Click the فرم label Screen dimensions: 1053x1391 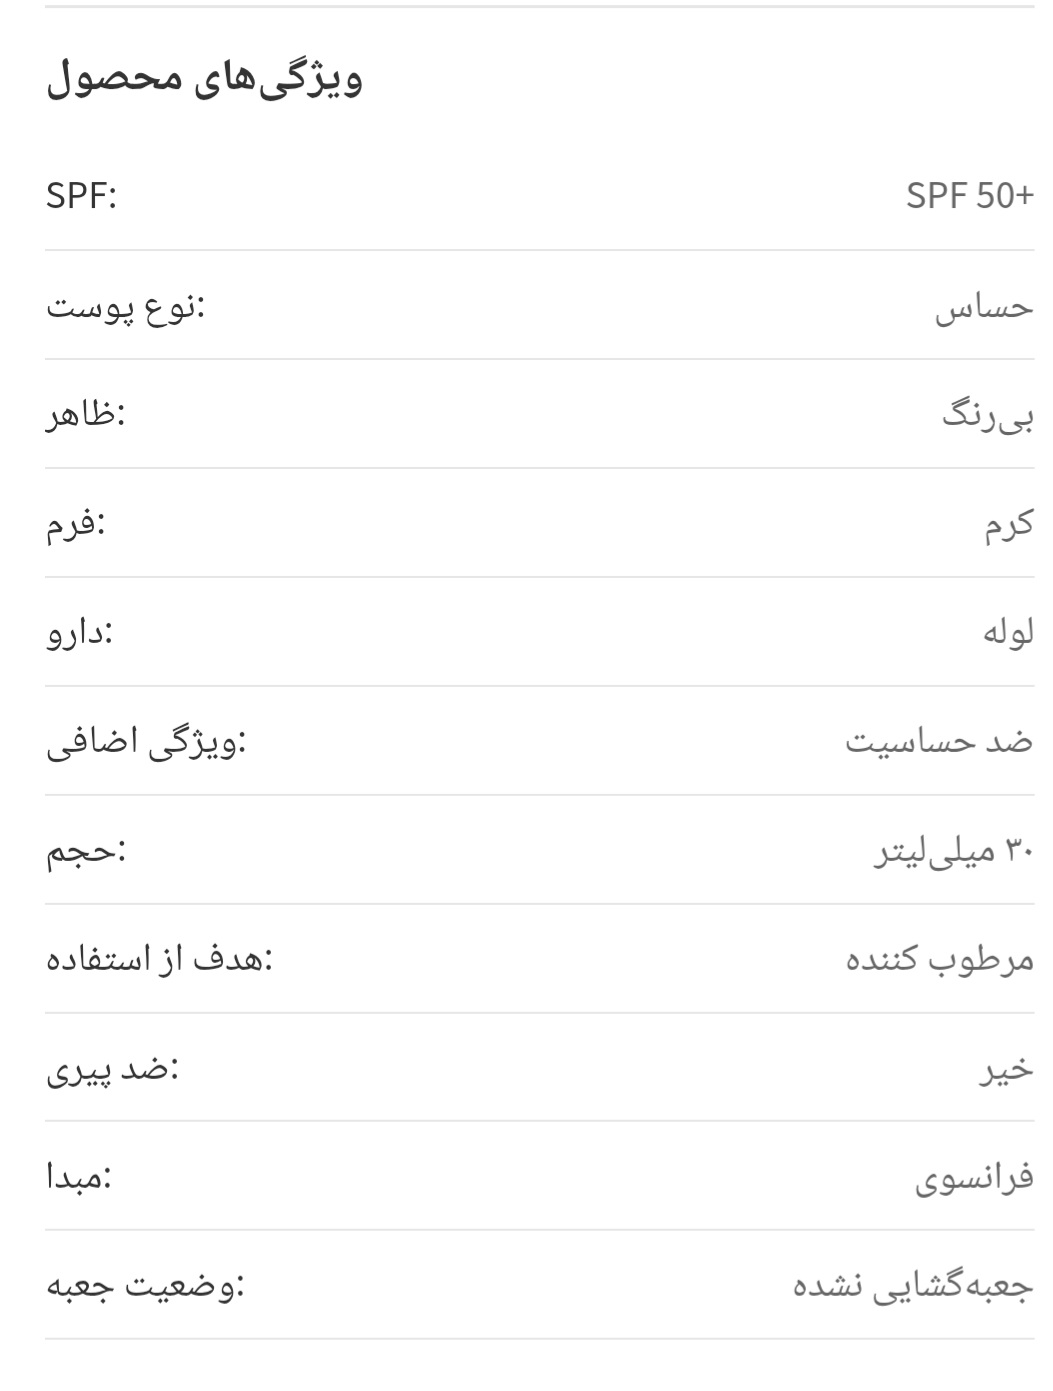[x=76, y=524]
